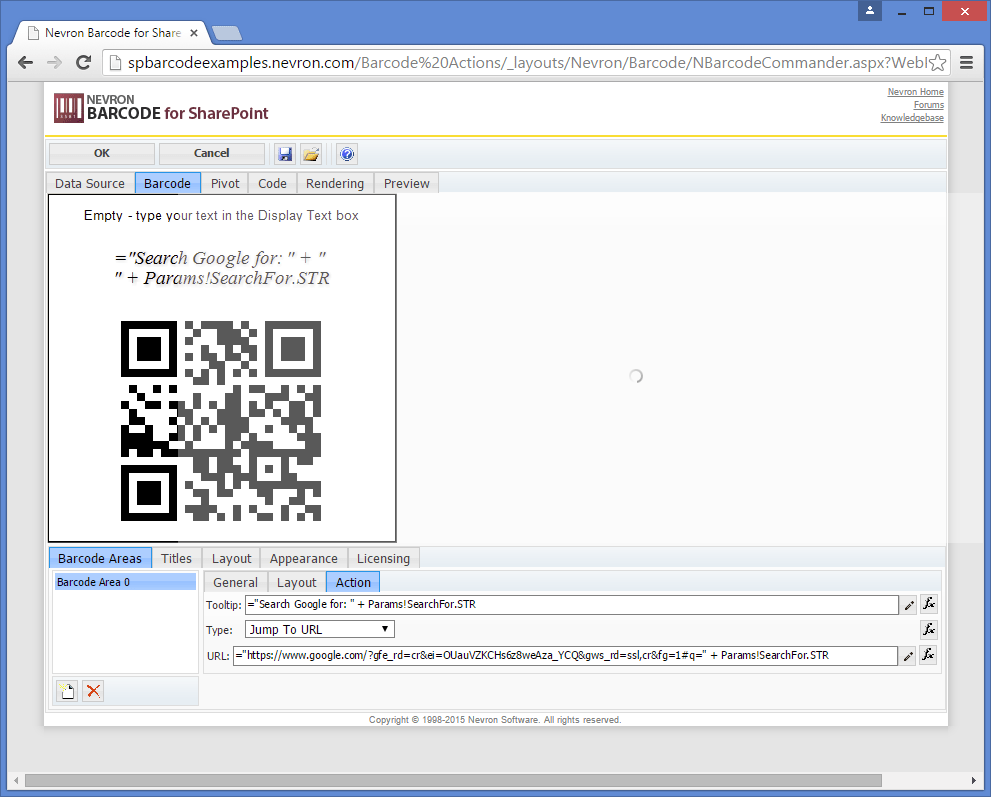Reload the page with the refresh icon
Screen dimensions: 991x797
pos(83,63)
